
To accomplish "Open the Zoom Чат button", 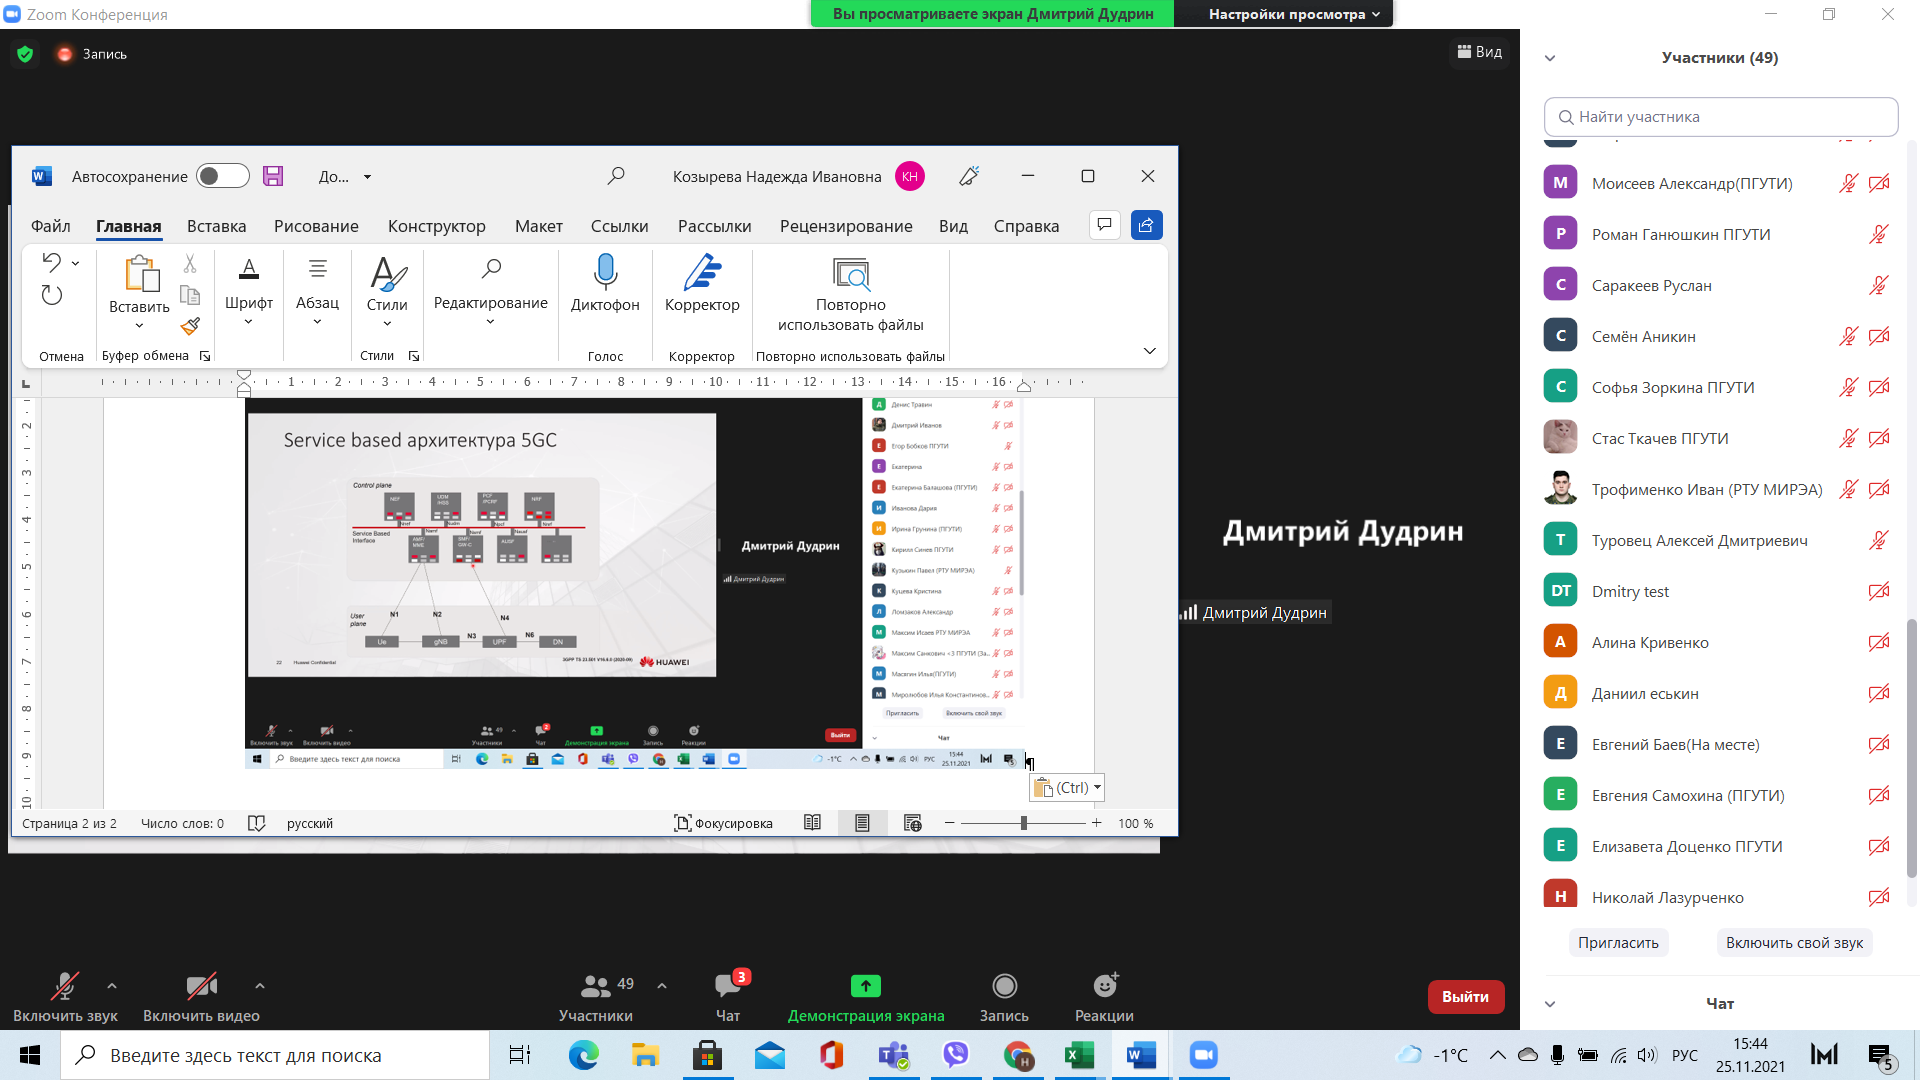I will point(728,997).
